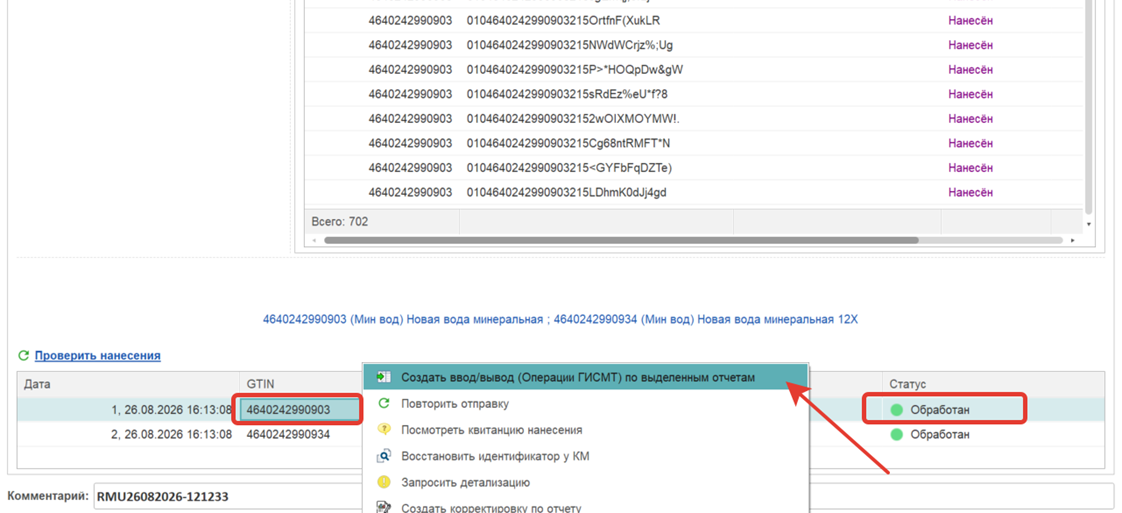
Task: Click the Всего: 702 footer cell
Action: 382,222
